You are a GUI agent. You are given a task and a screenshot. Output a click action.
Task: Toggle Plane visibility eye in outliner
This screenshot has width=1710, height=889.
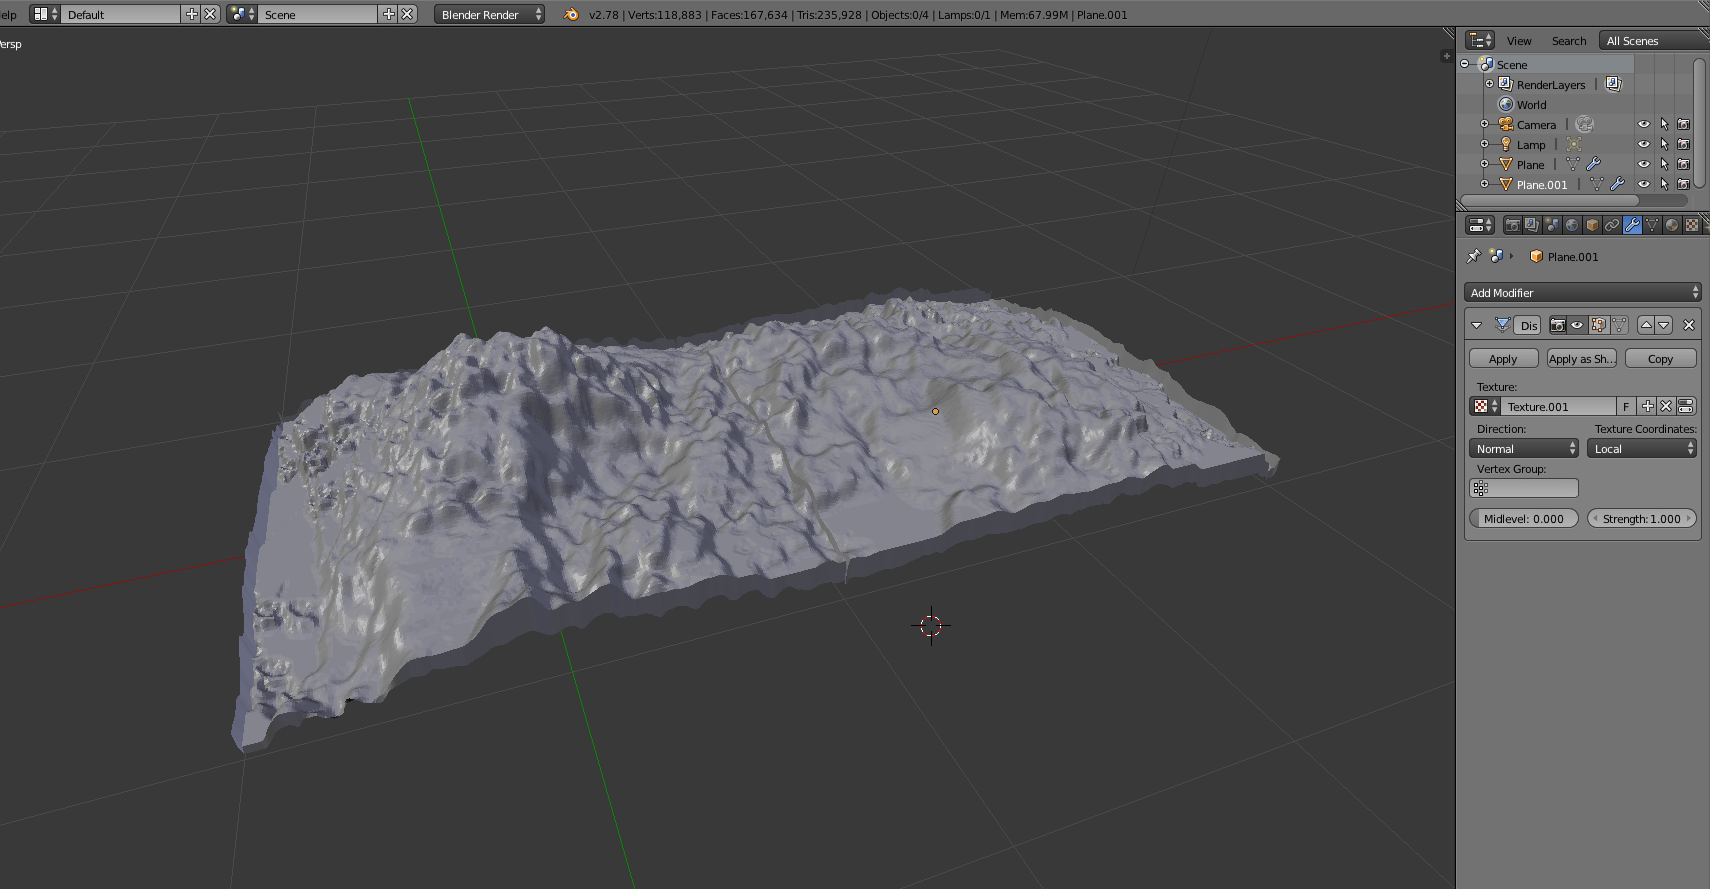click(1644, 164)
